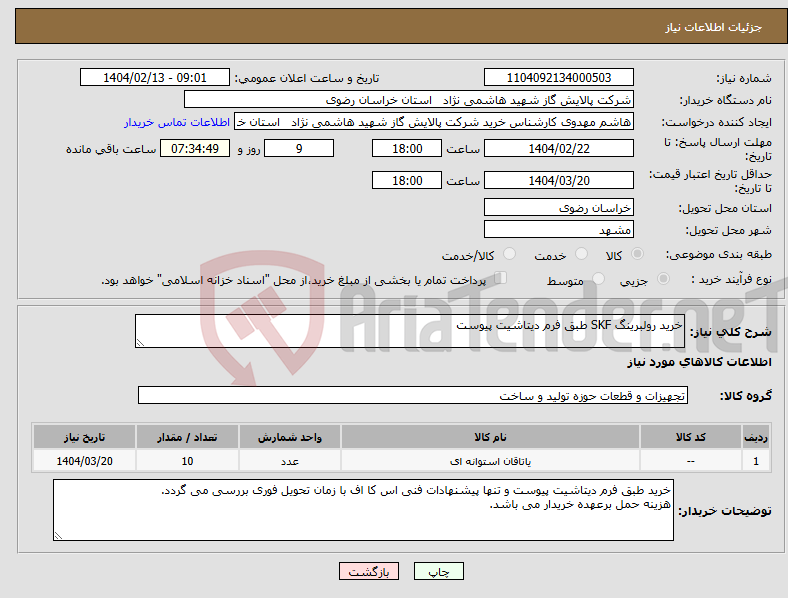
Task: Click the واحد شمارش column header
Action: coord(290,437)
